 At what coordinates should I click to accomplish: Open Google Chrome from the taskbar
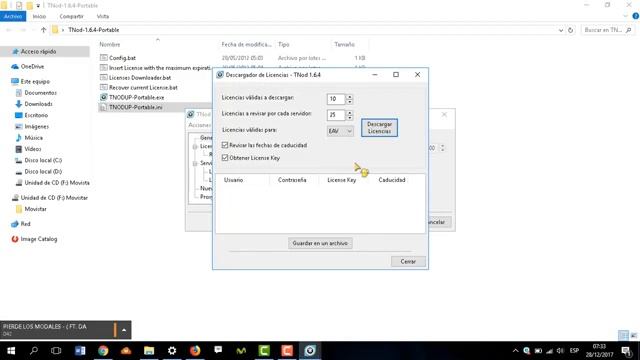tap(103, 351)
